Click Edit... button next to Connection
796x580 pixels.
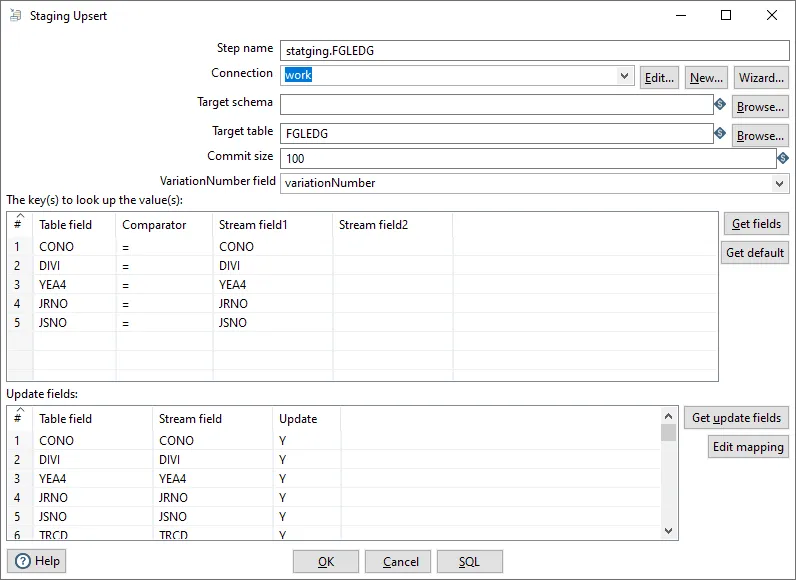click(659, 77)
